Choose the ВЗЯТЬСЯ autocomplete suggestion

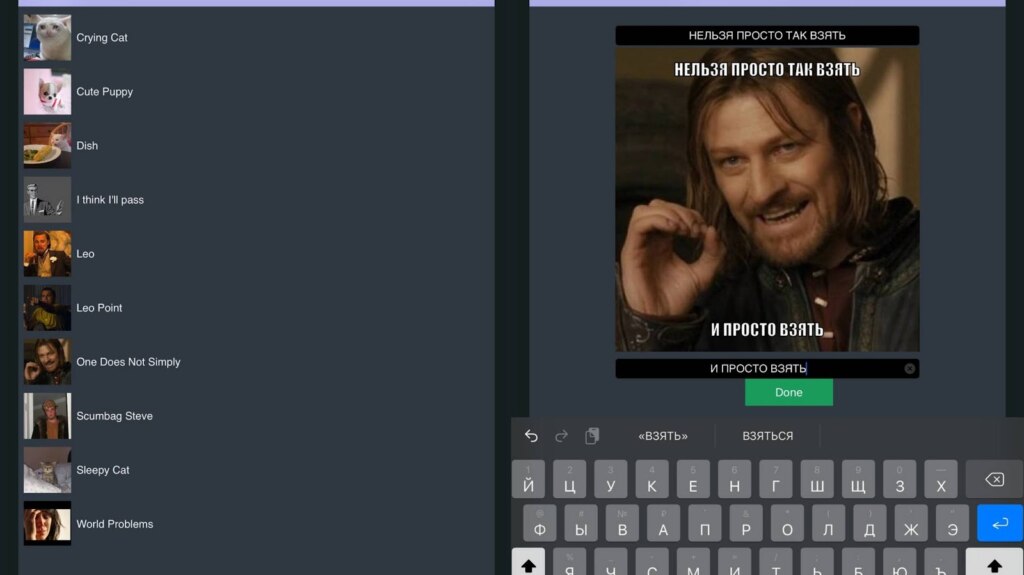(768, 436)
